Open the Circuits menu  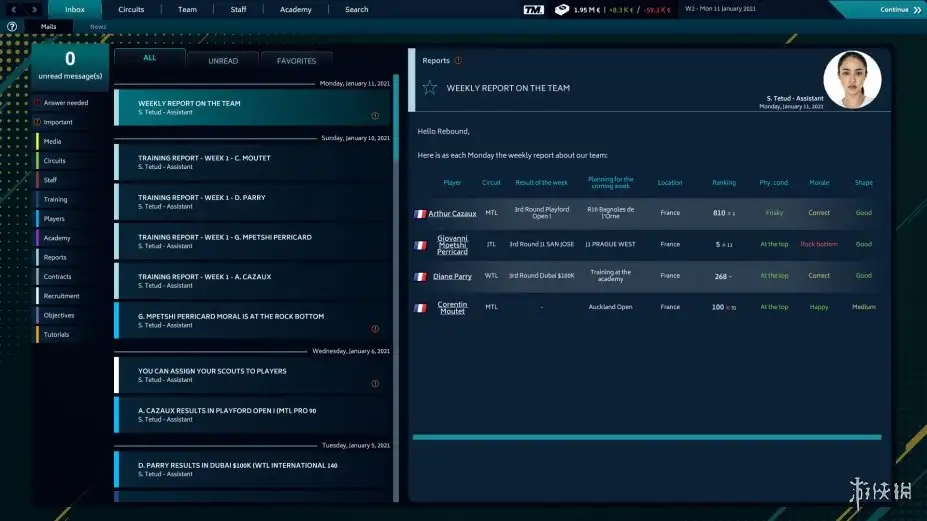pos(131,9)
